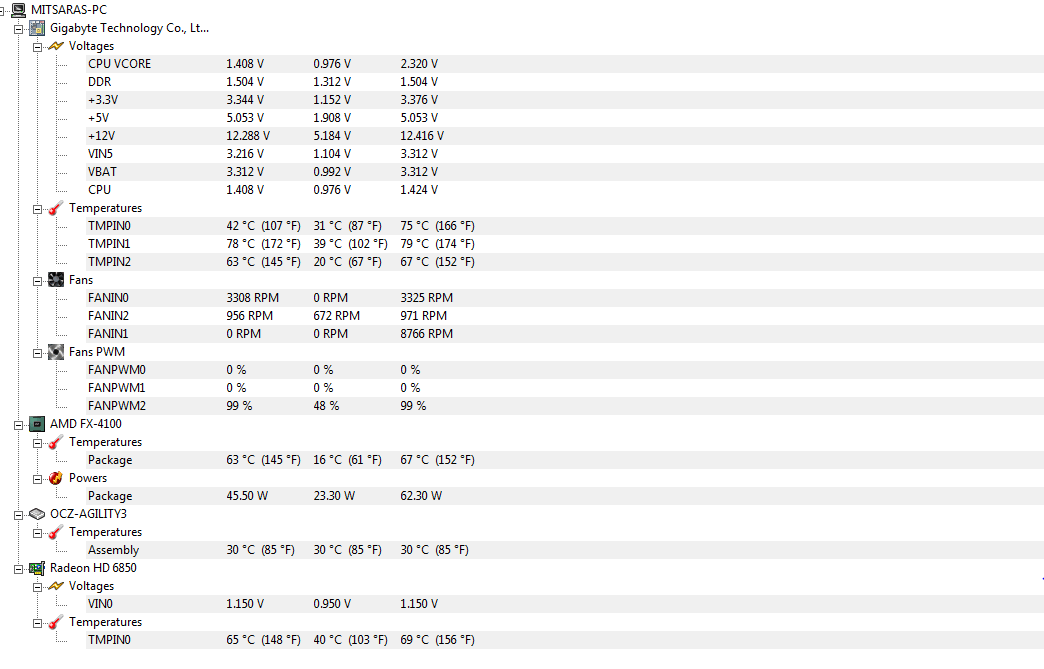1044x669 pixels.
Task: Click the Powers flame icon
Action: click(56, 478)
